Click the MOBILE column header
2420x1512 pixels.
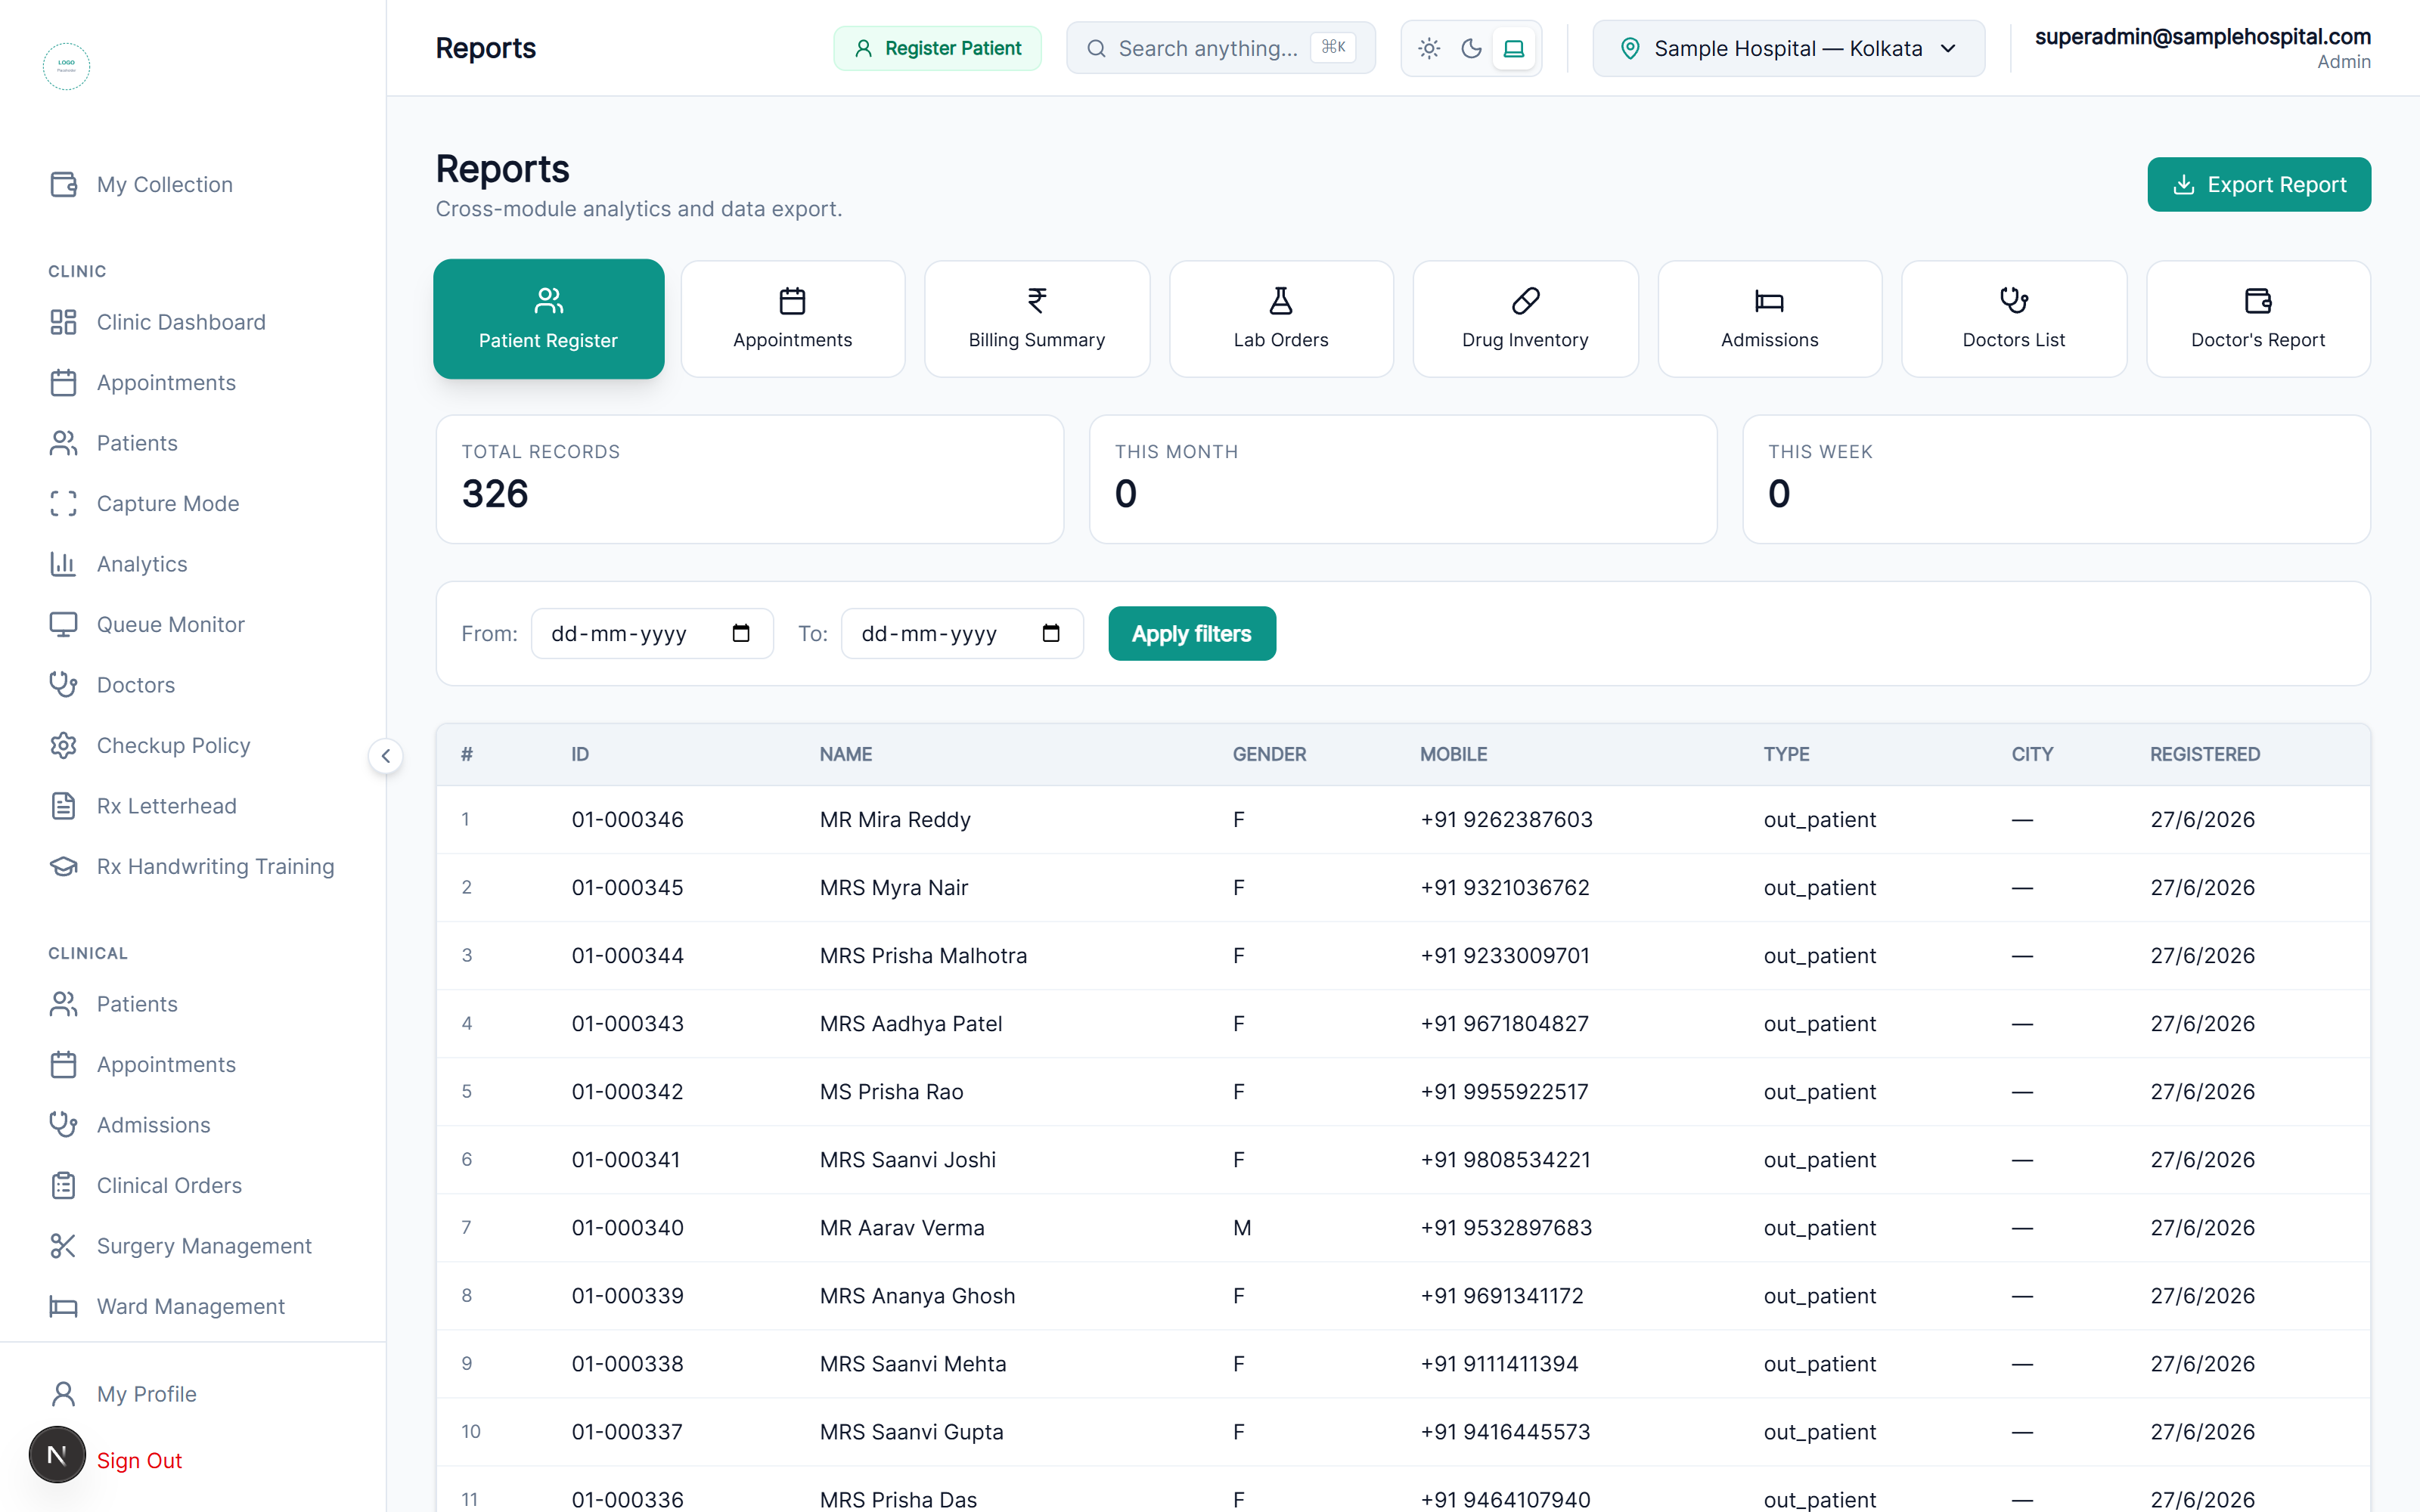(x=1453, y=754)
